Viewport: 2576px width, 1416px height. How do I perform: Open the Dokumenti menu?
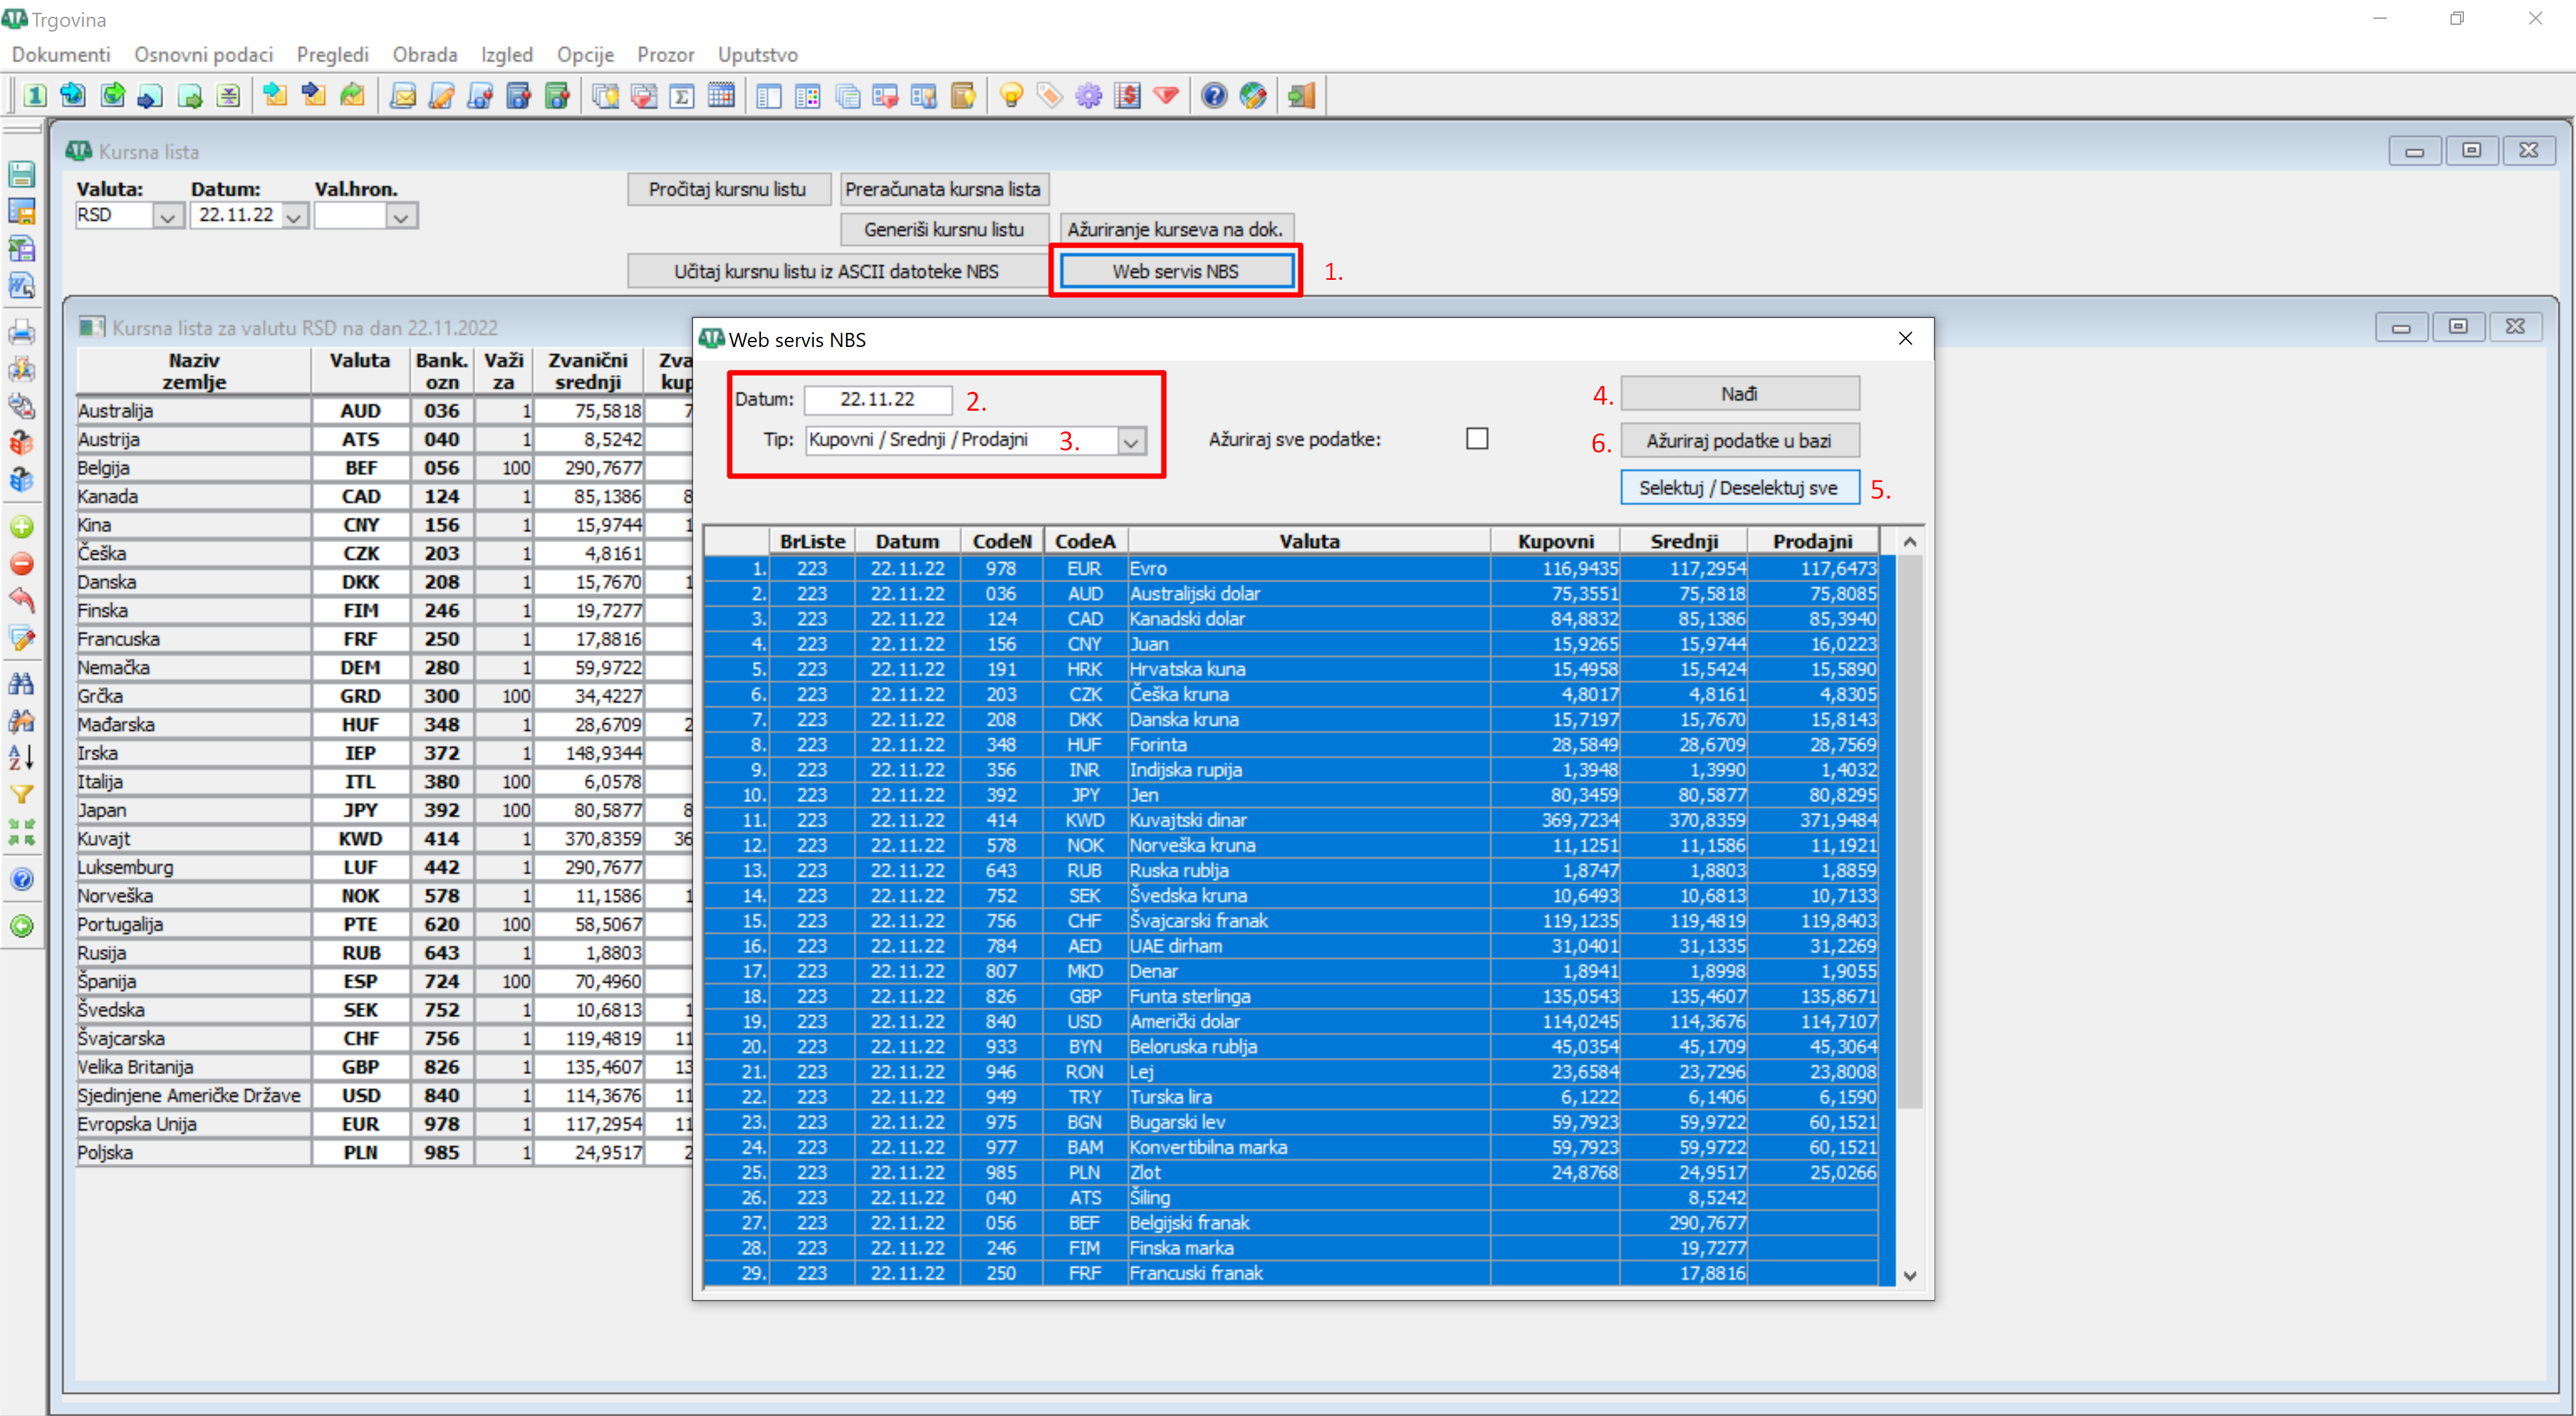[x=61, y=55]
